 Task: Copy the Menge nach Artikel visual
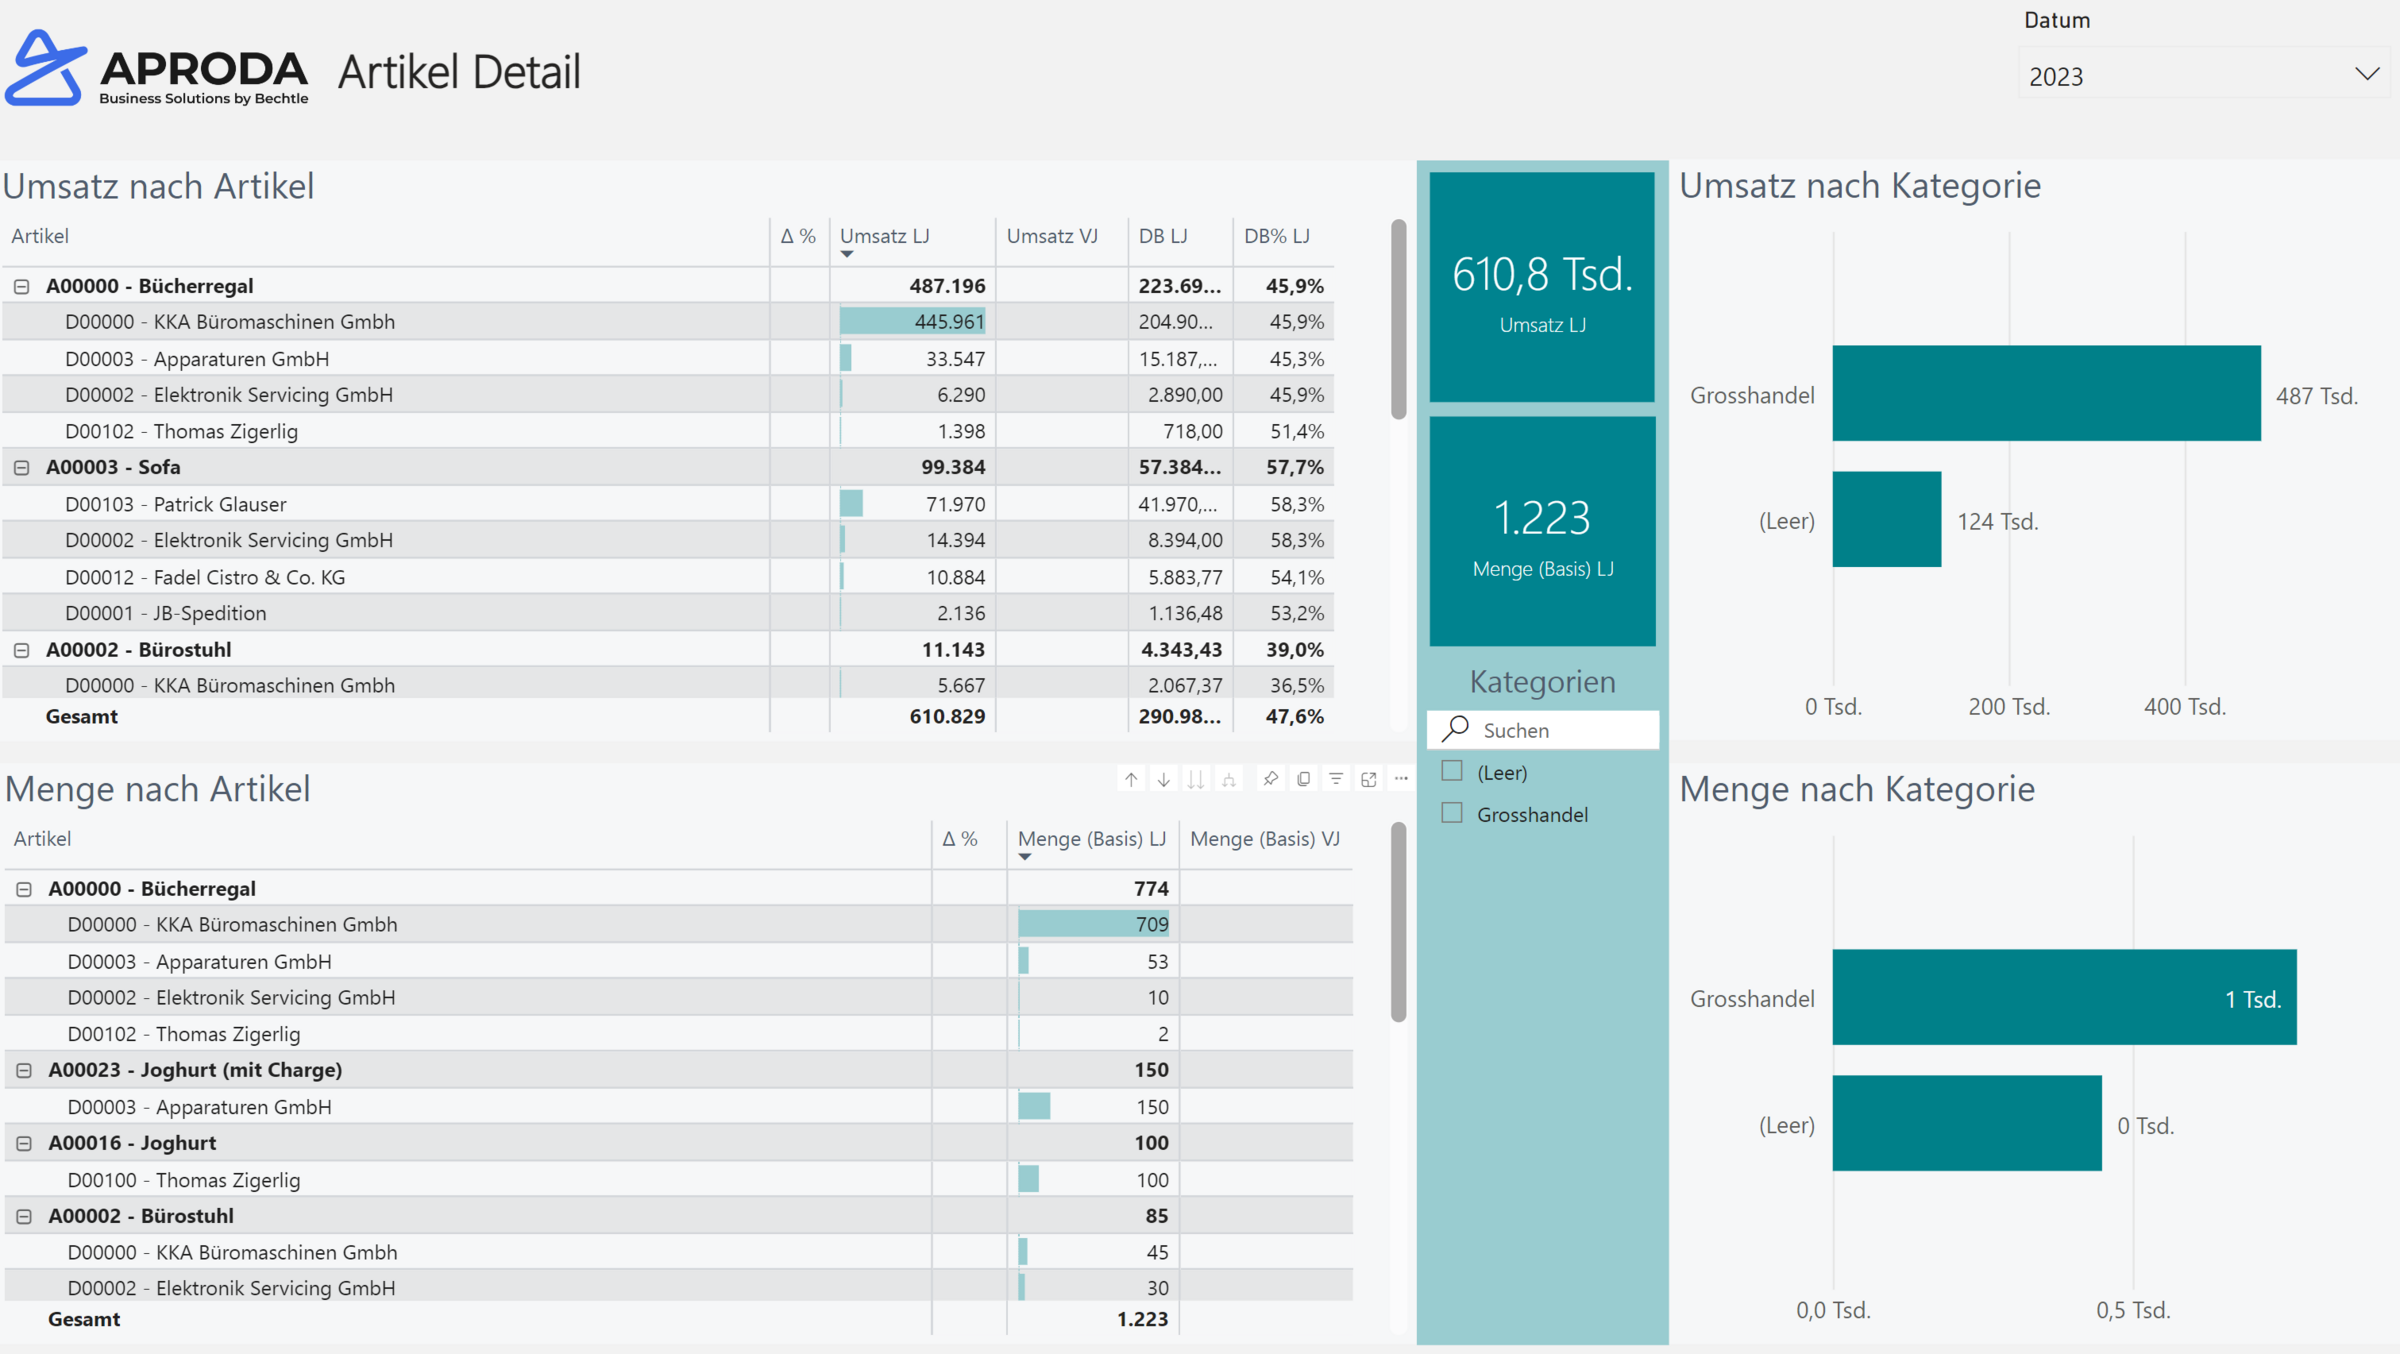(x=1303, y=778)
